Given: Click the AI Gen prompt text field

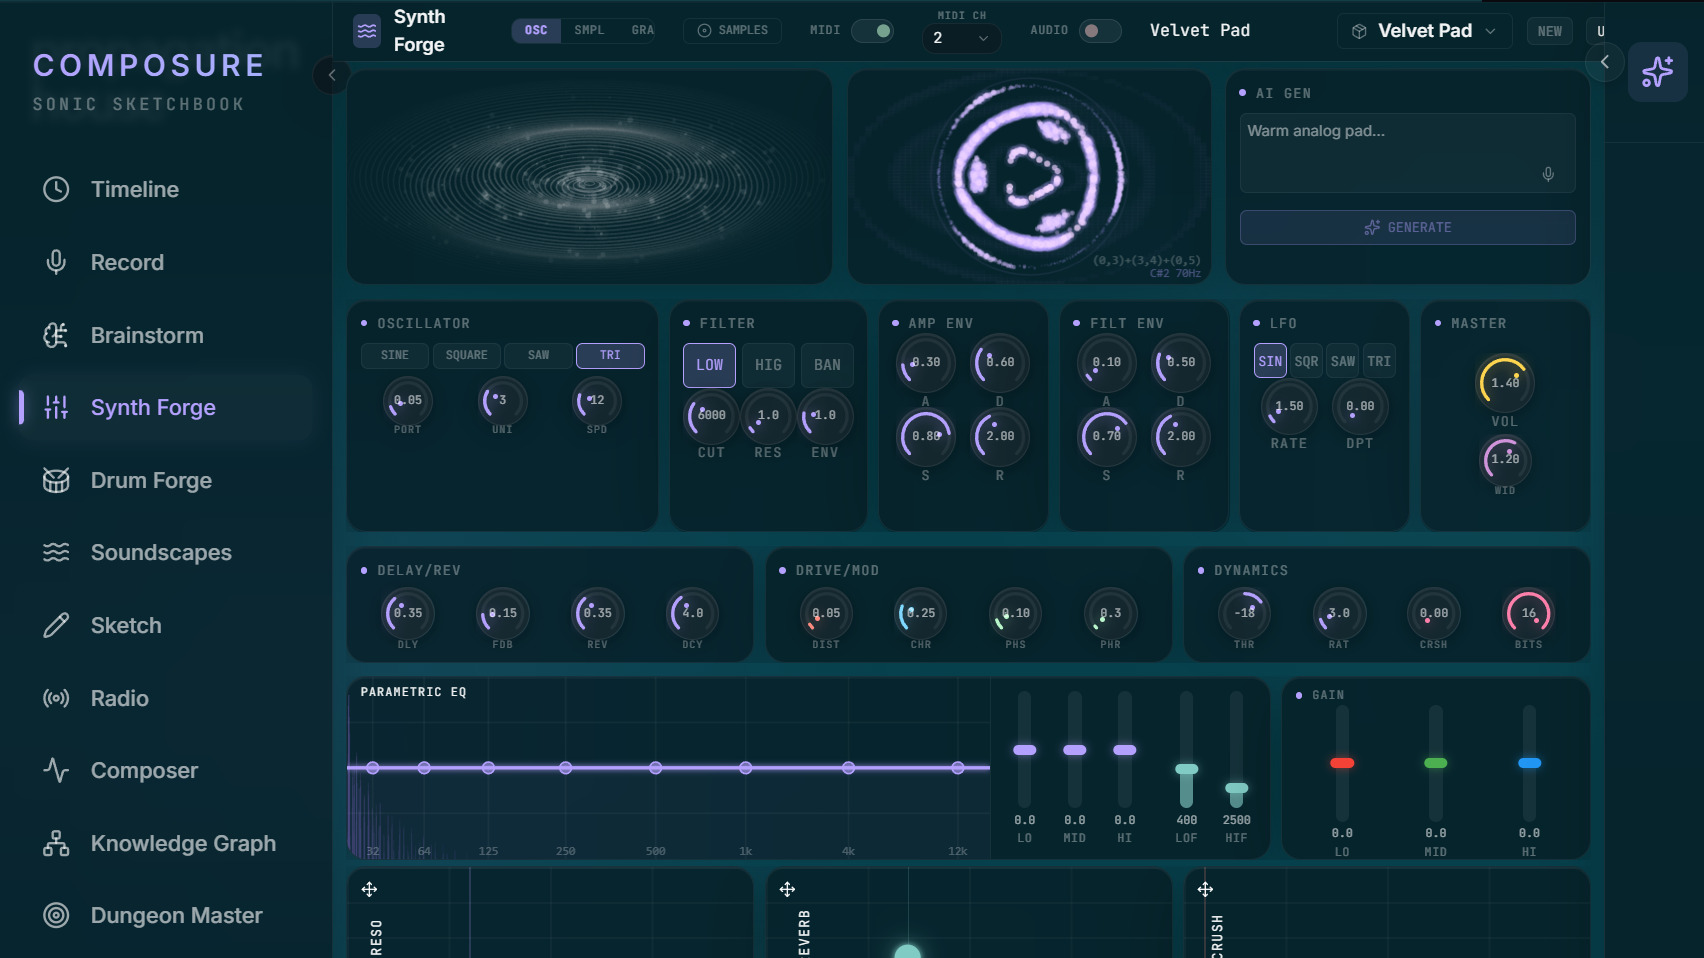Looking at the screenshot, I should [1407, 152].
